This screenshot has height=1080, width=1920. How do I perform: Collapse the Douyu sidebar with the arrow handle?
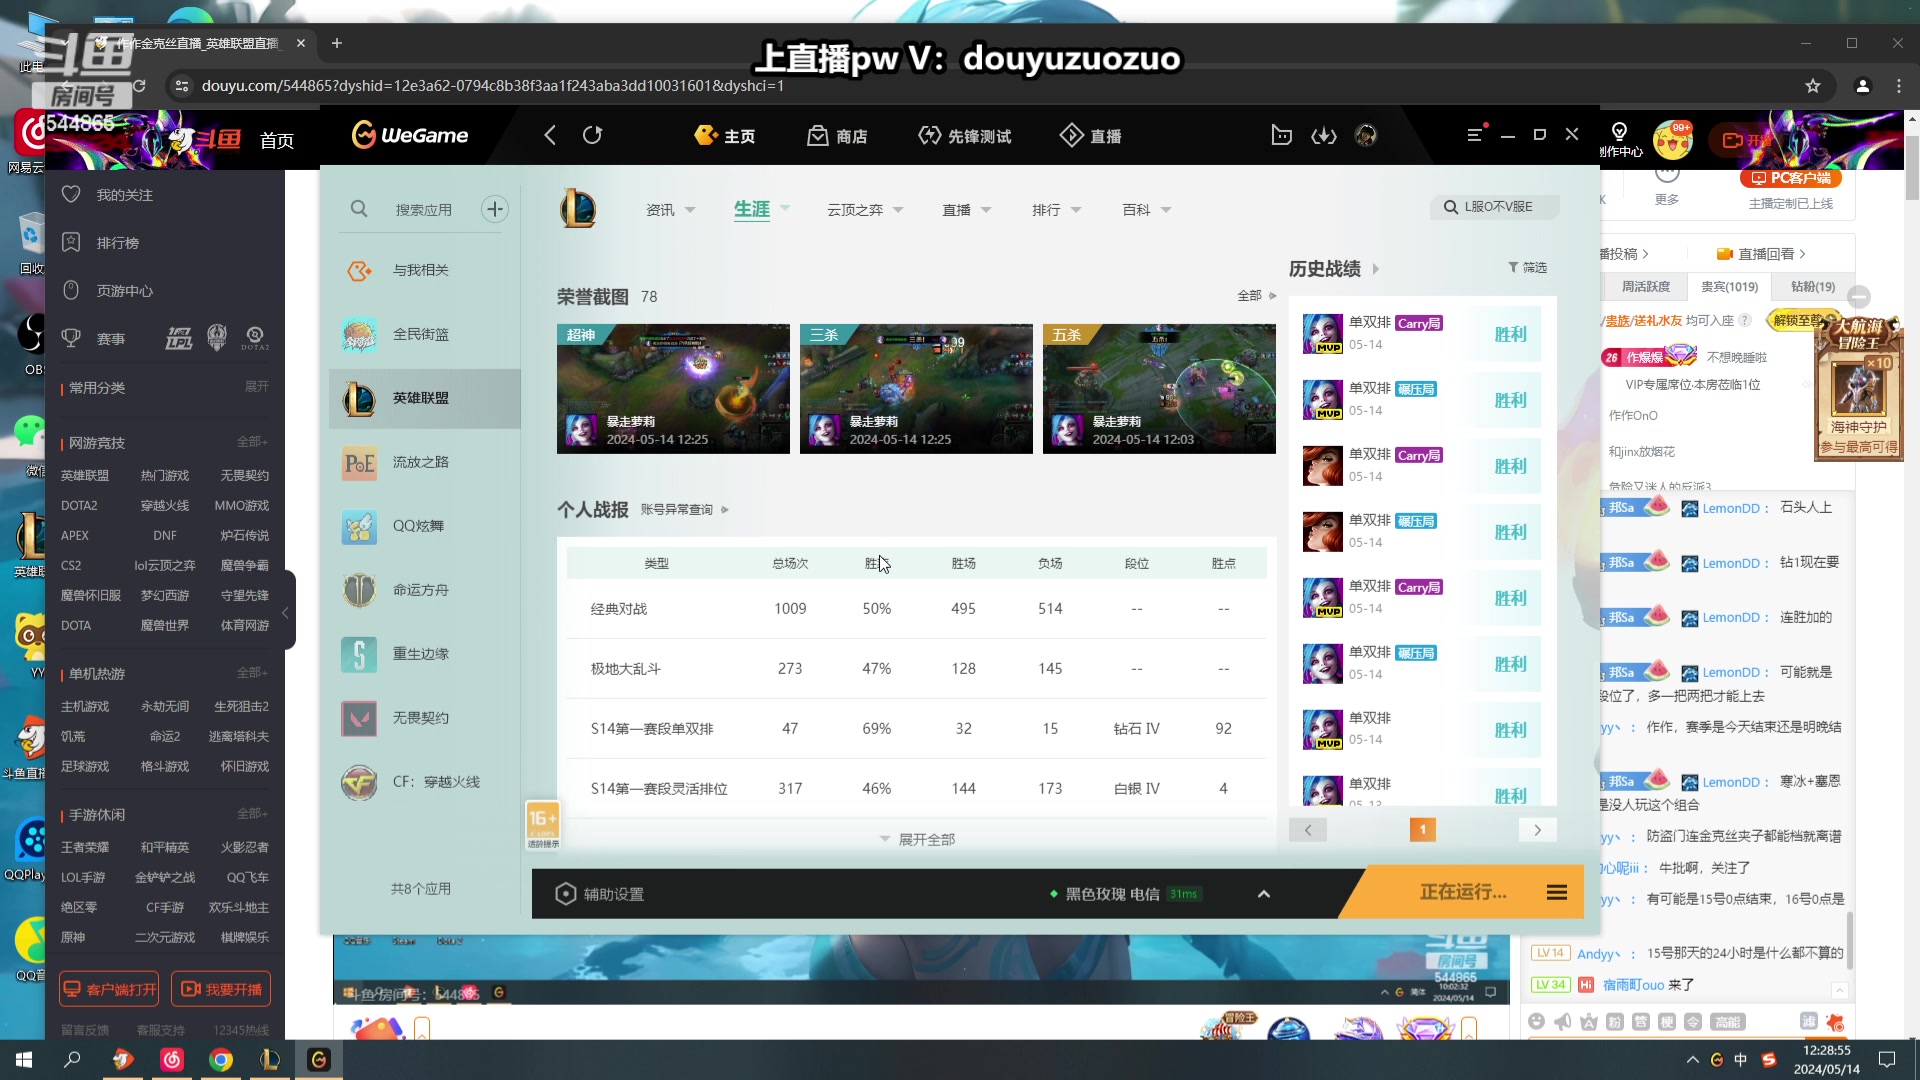[286, 612]
